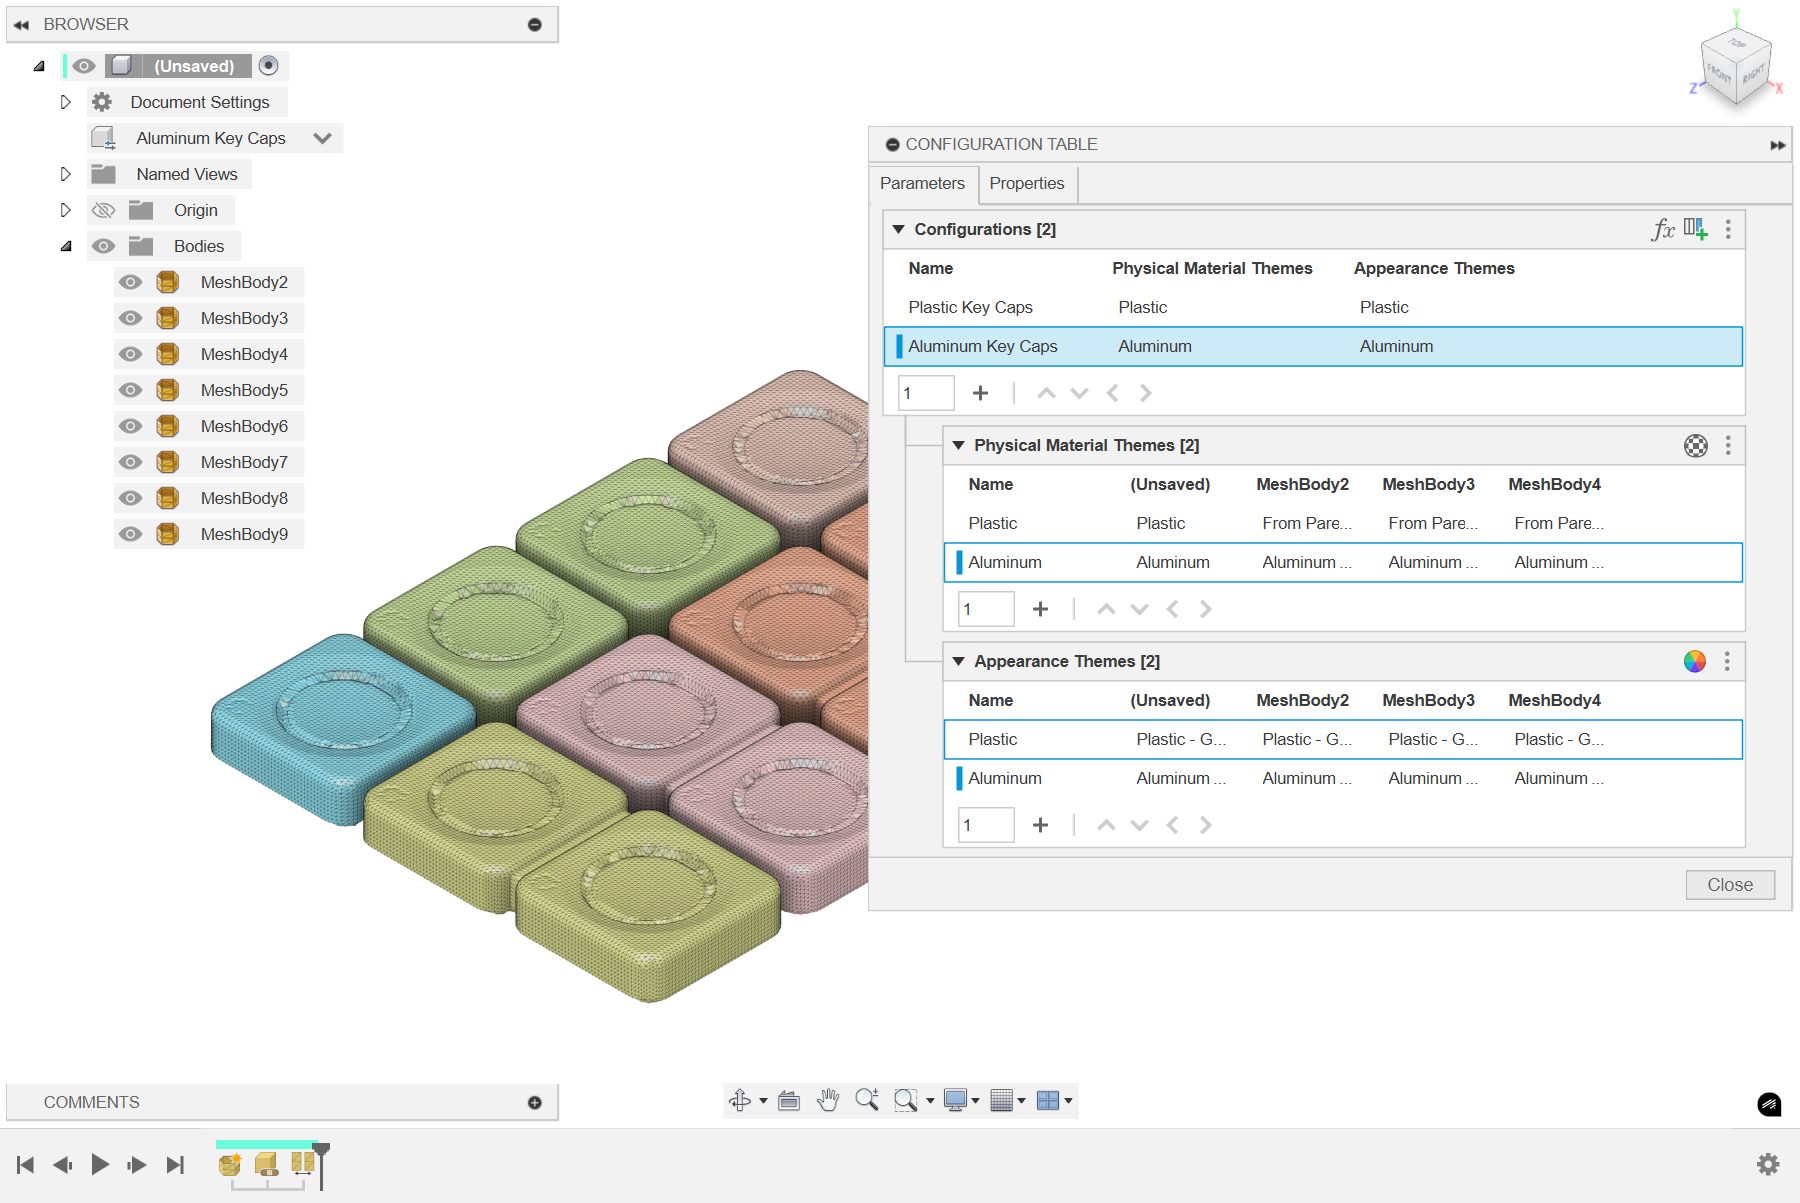This screenshot has width=1800, height=1203.
Task: Open the Look At tool
Action: coord(788,1100)
